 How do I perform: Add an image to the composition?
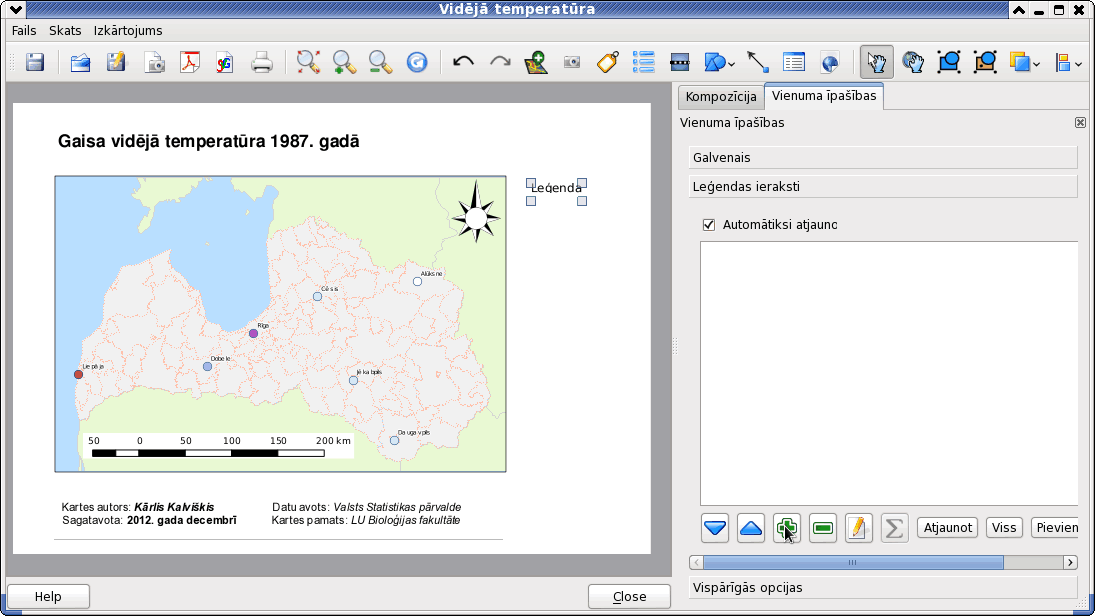(572, 62)
